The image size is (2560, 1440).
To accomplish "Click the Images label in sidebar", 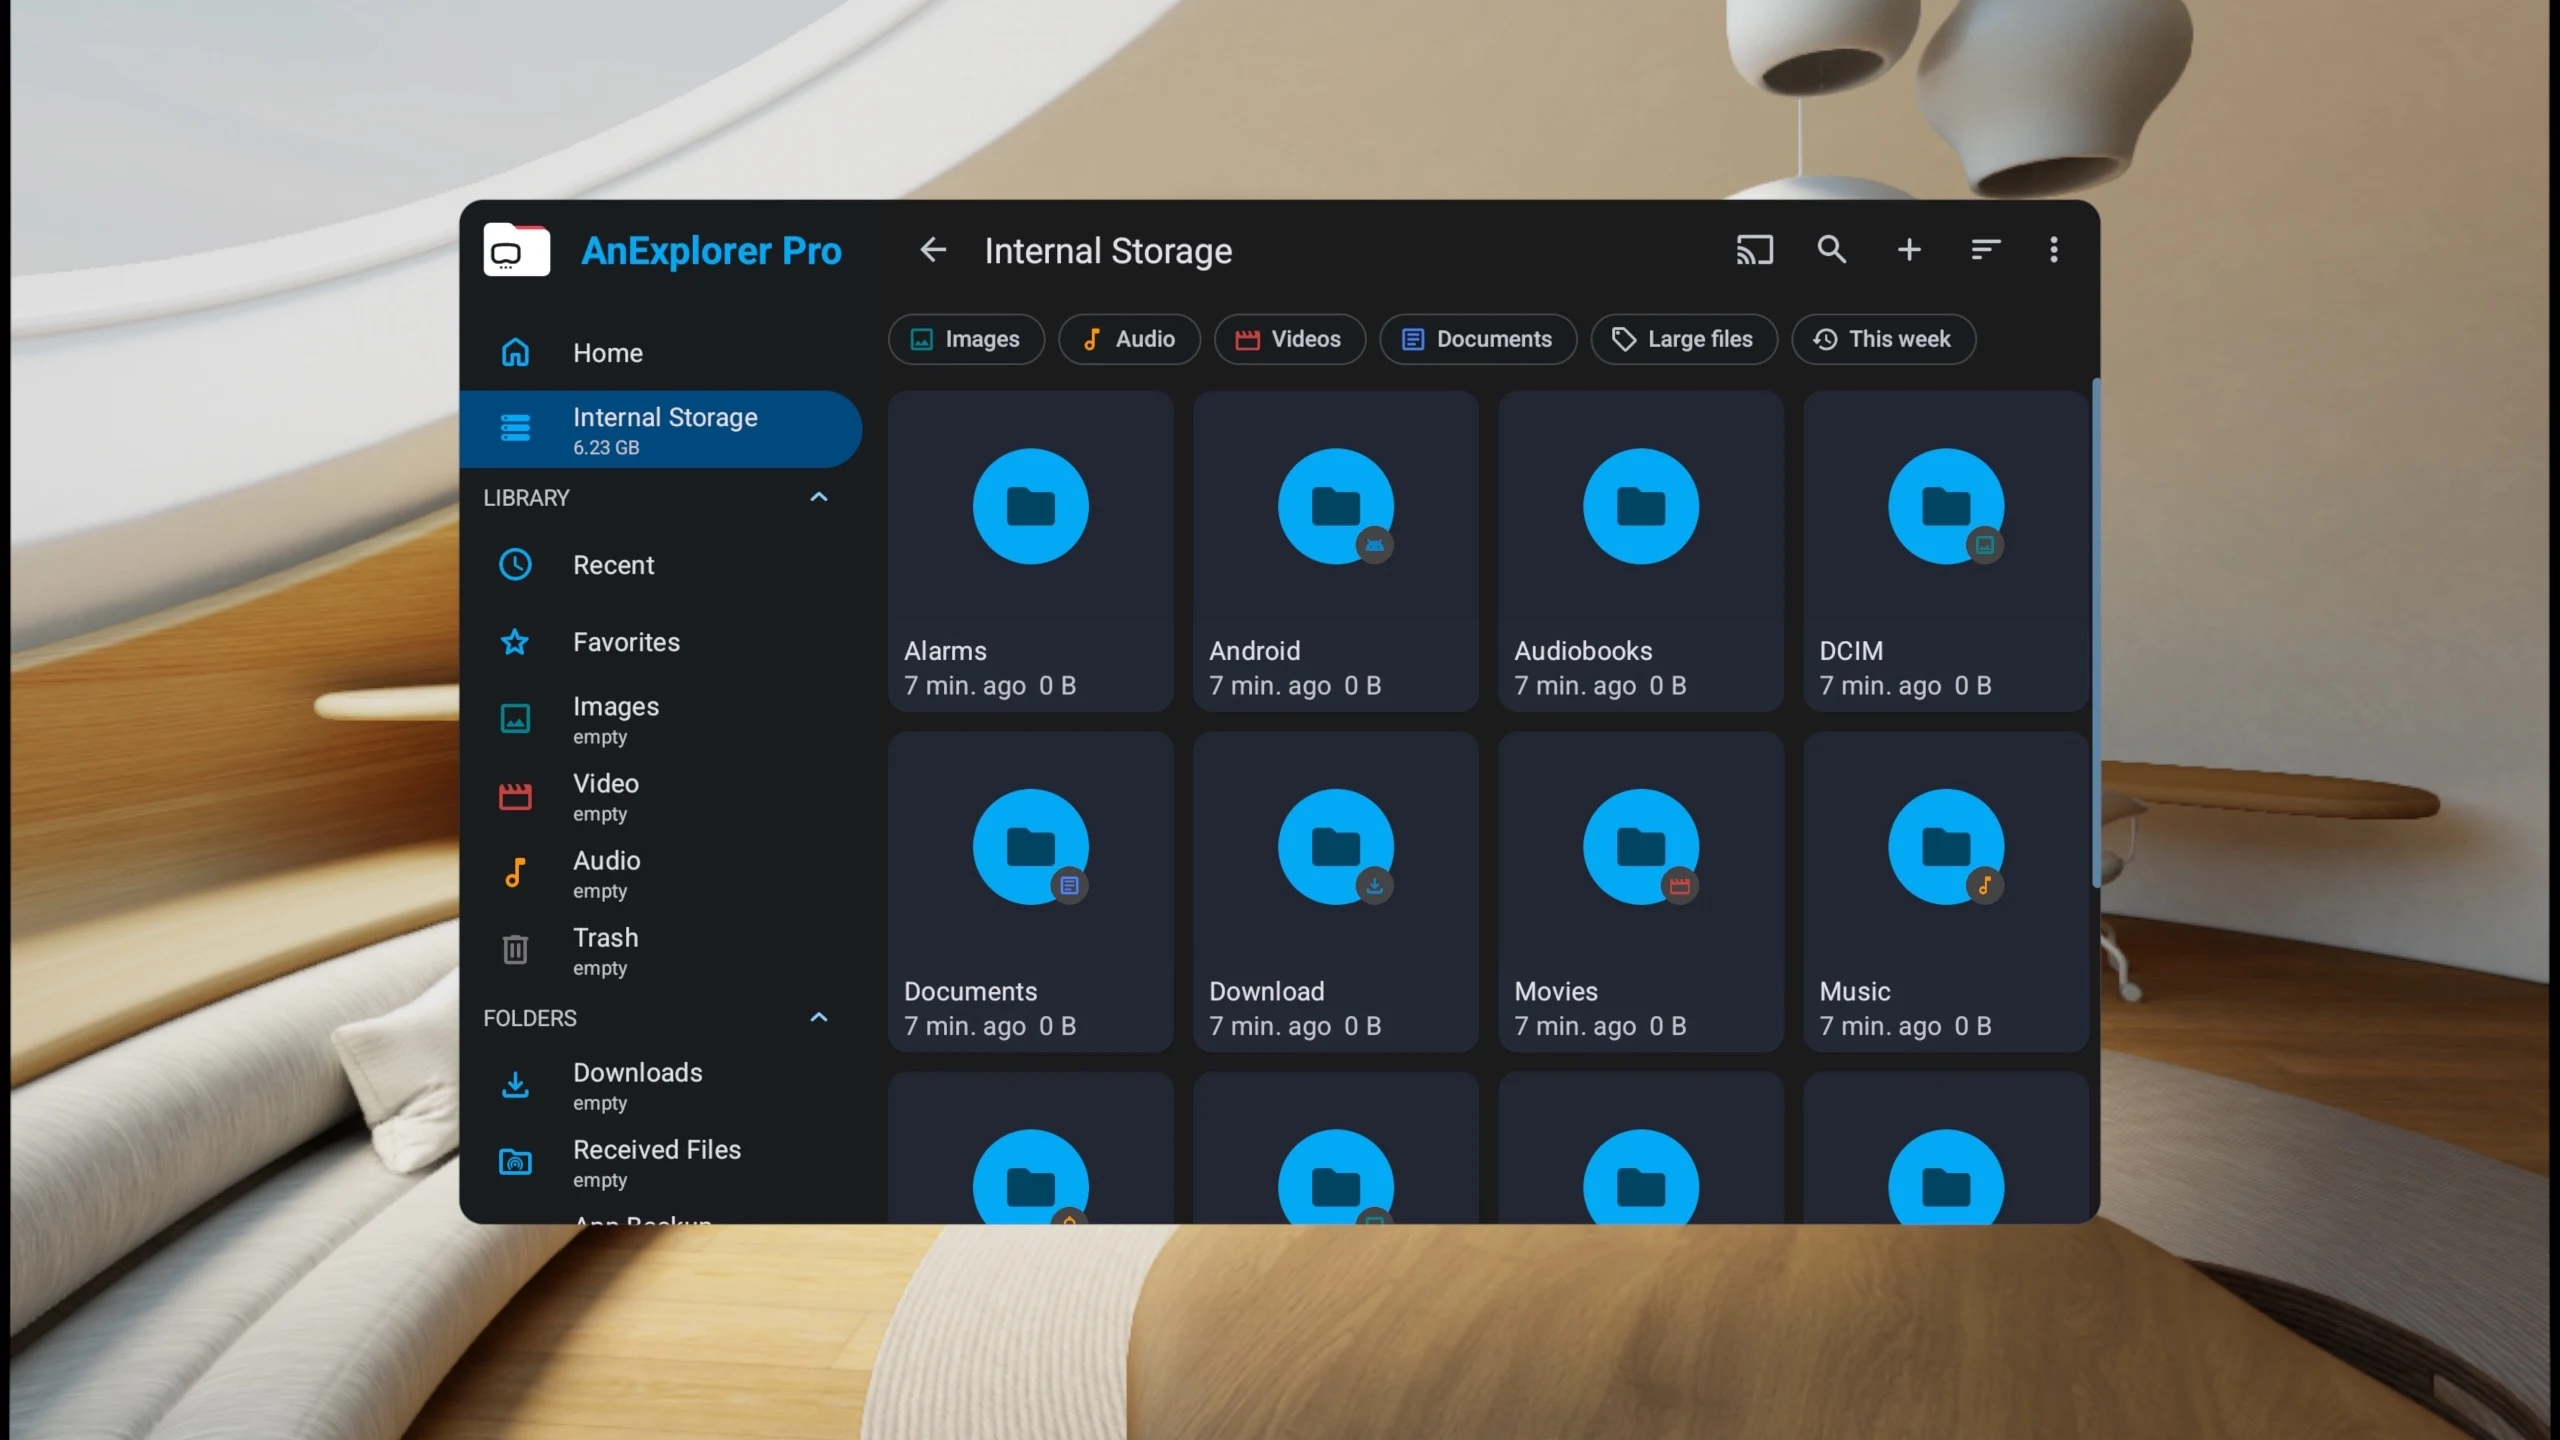I will click(x=616, y=707).
